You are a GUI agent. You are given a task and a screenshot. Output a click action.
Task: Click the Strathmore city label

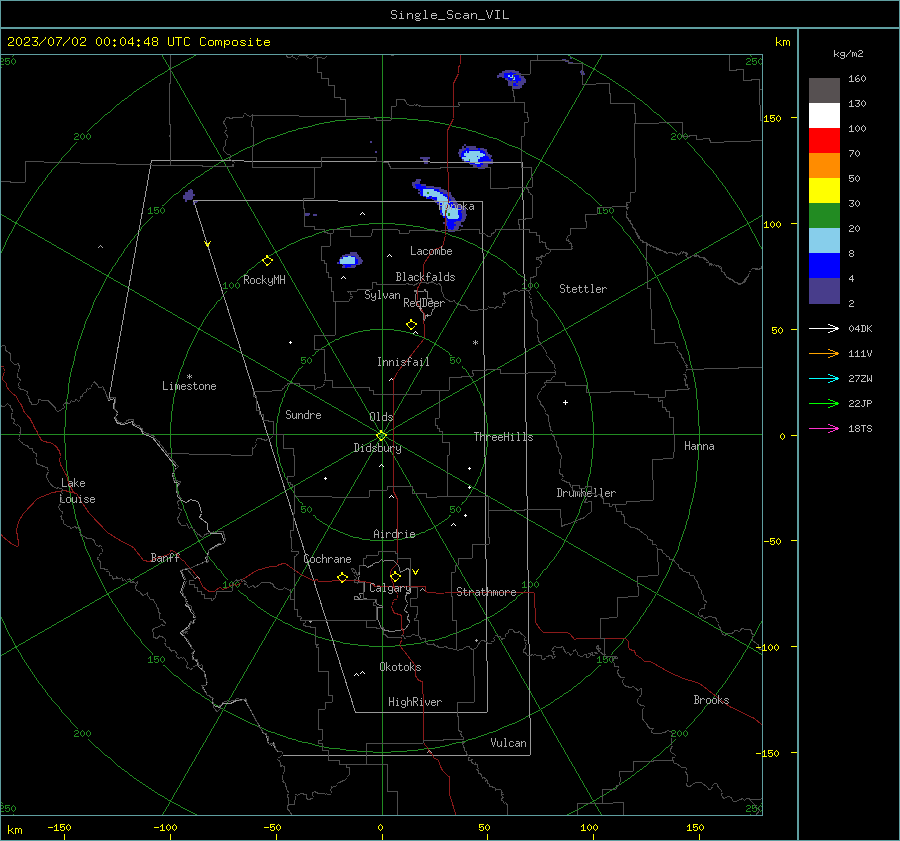click(486, 592)
